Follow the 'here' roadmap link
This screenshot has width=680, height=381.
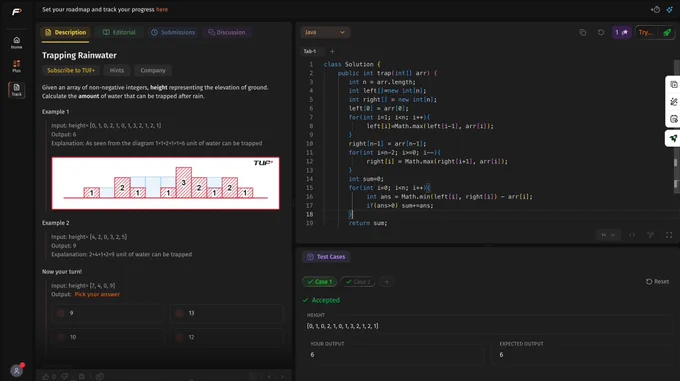pyautogui.click(x=162, y=10)
